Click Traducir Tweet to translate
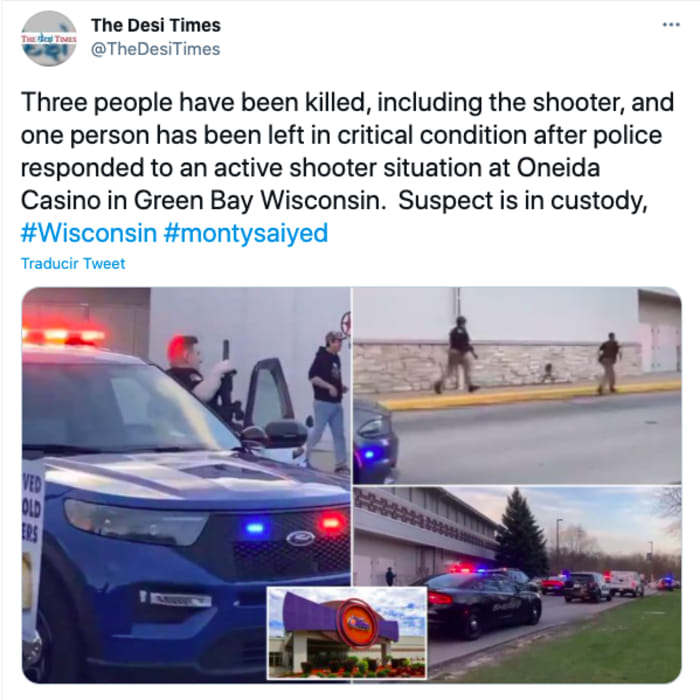Screen dimensions: 700x700 pos(73,263)
